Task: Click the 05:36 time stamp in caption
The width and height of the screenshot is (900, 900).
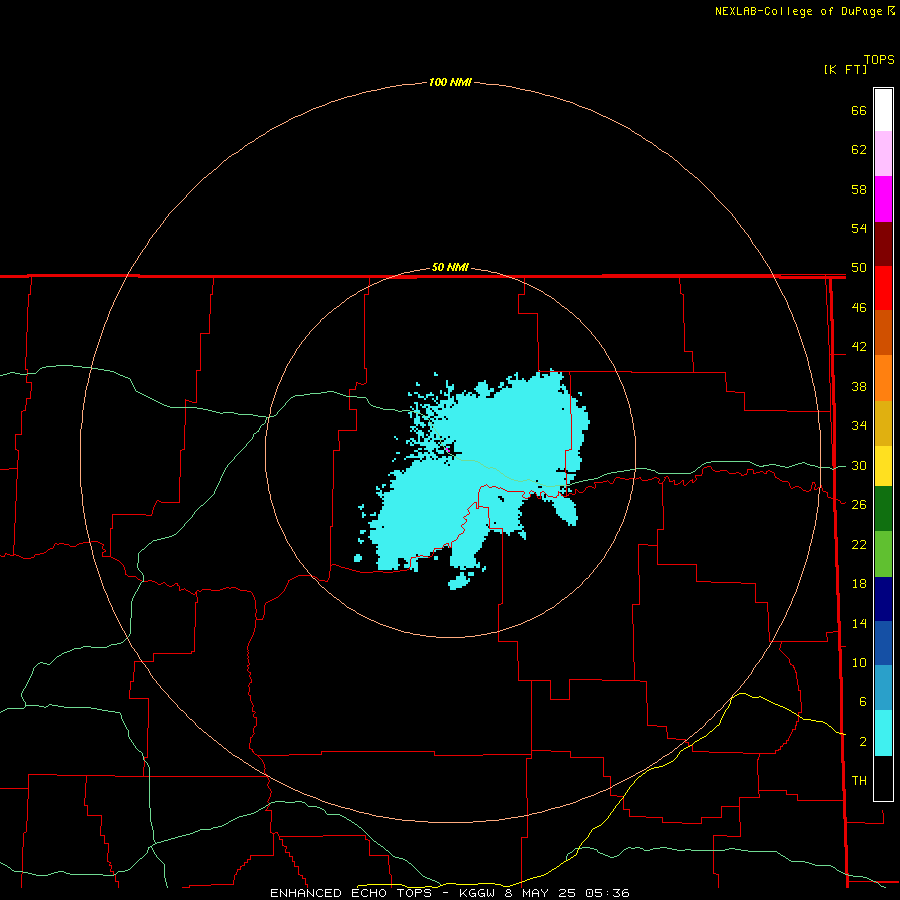Action: click(x=607, y=893)
